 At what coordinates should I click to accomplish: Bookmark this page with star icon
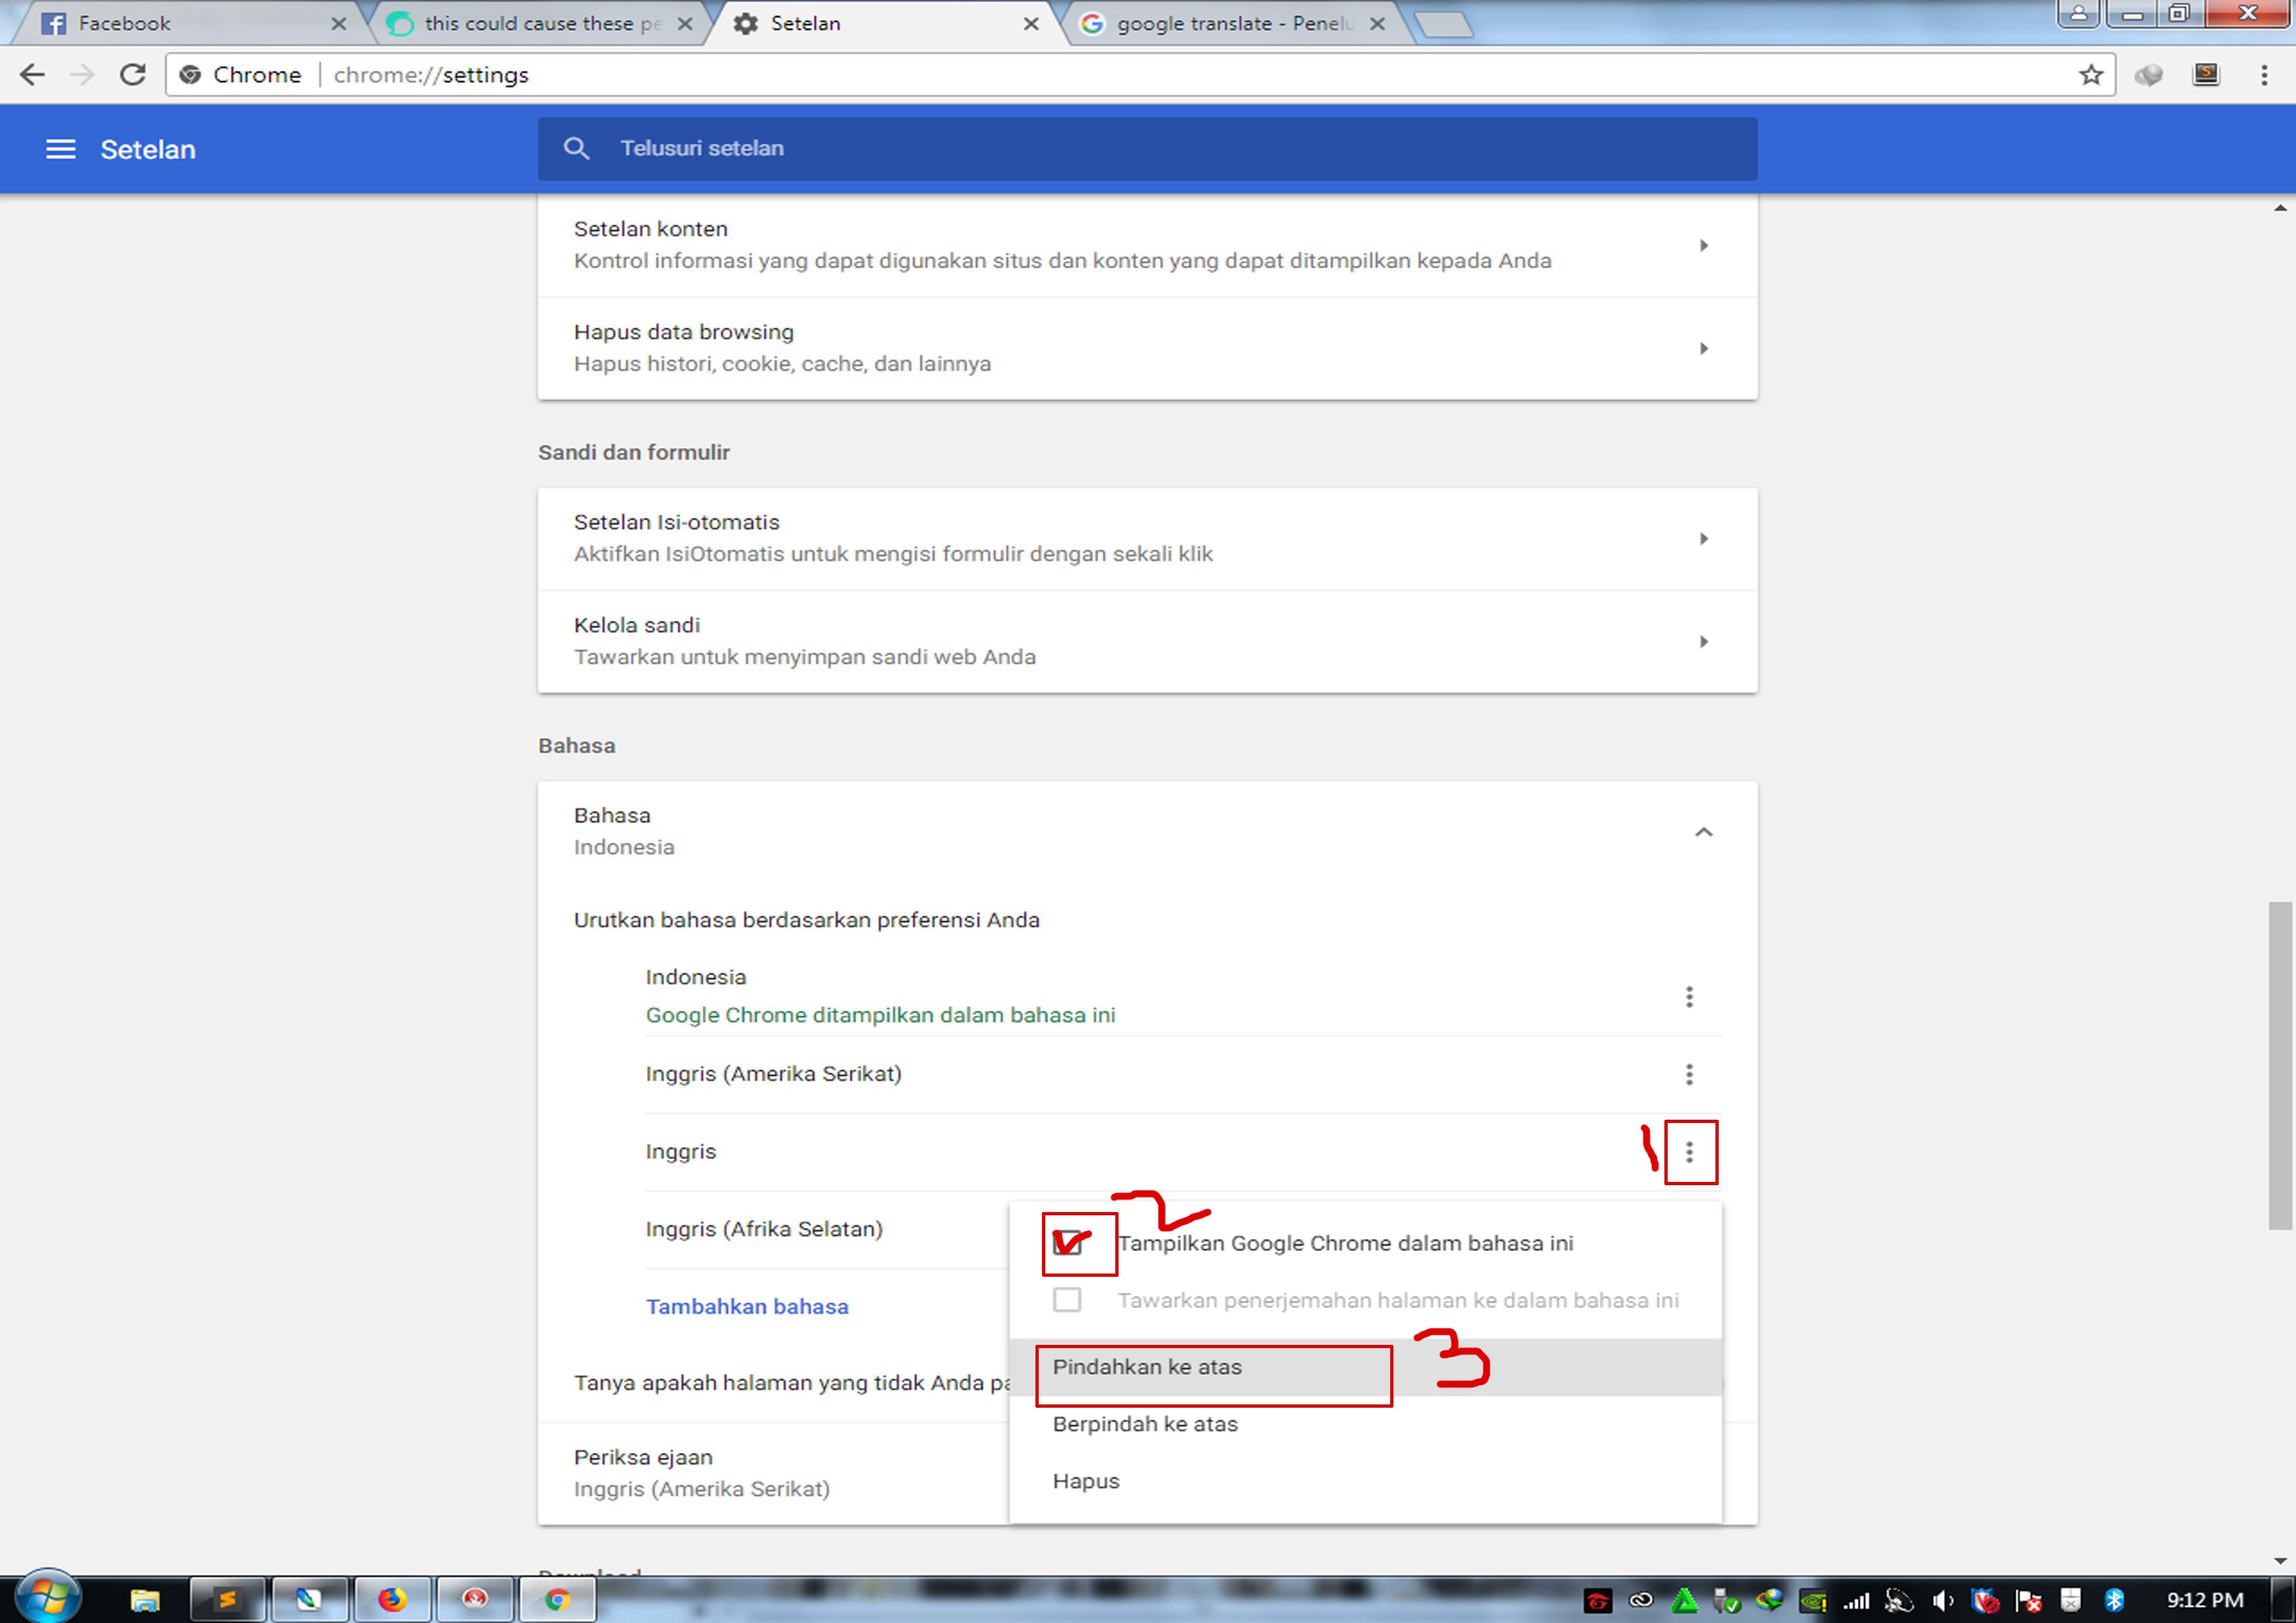coord(2090,75)
